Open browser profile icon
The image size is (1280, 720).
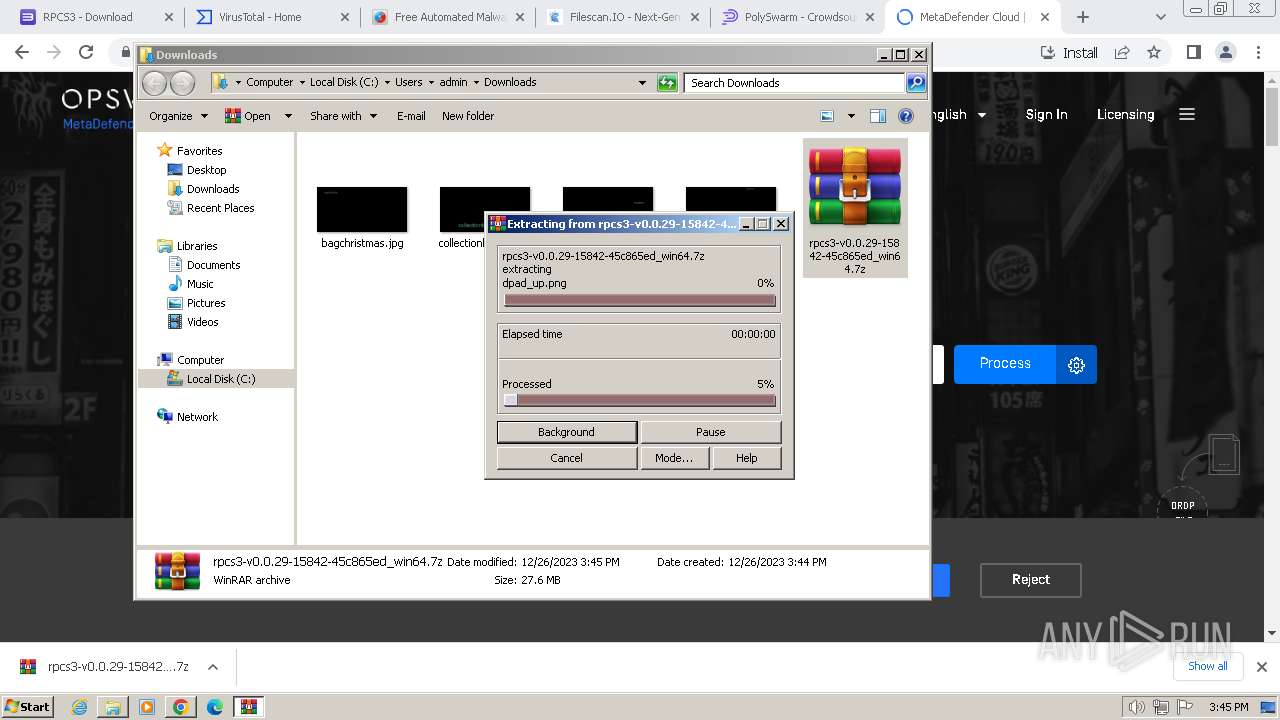click(x=1225, y=53)
